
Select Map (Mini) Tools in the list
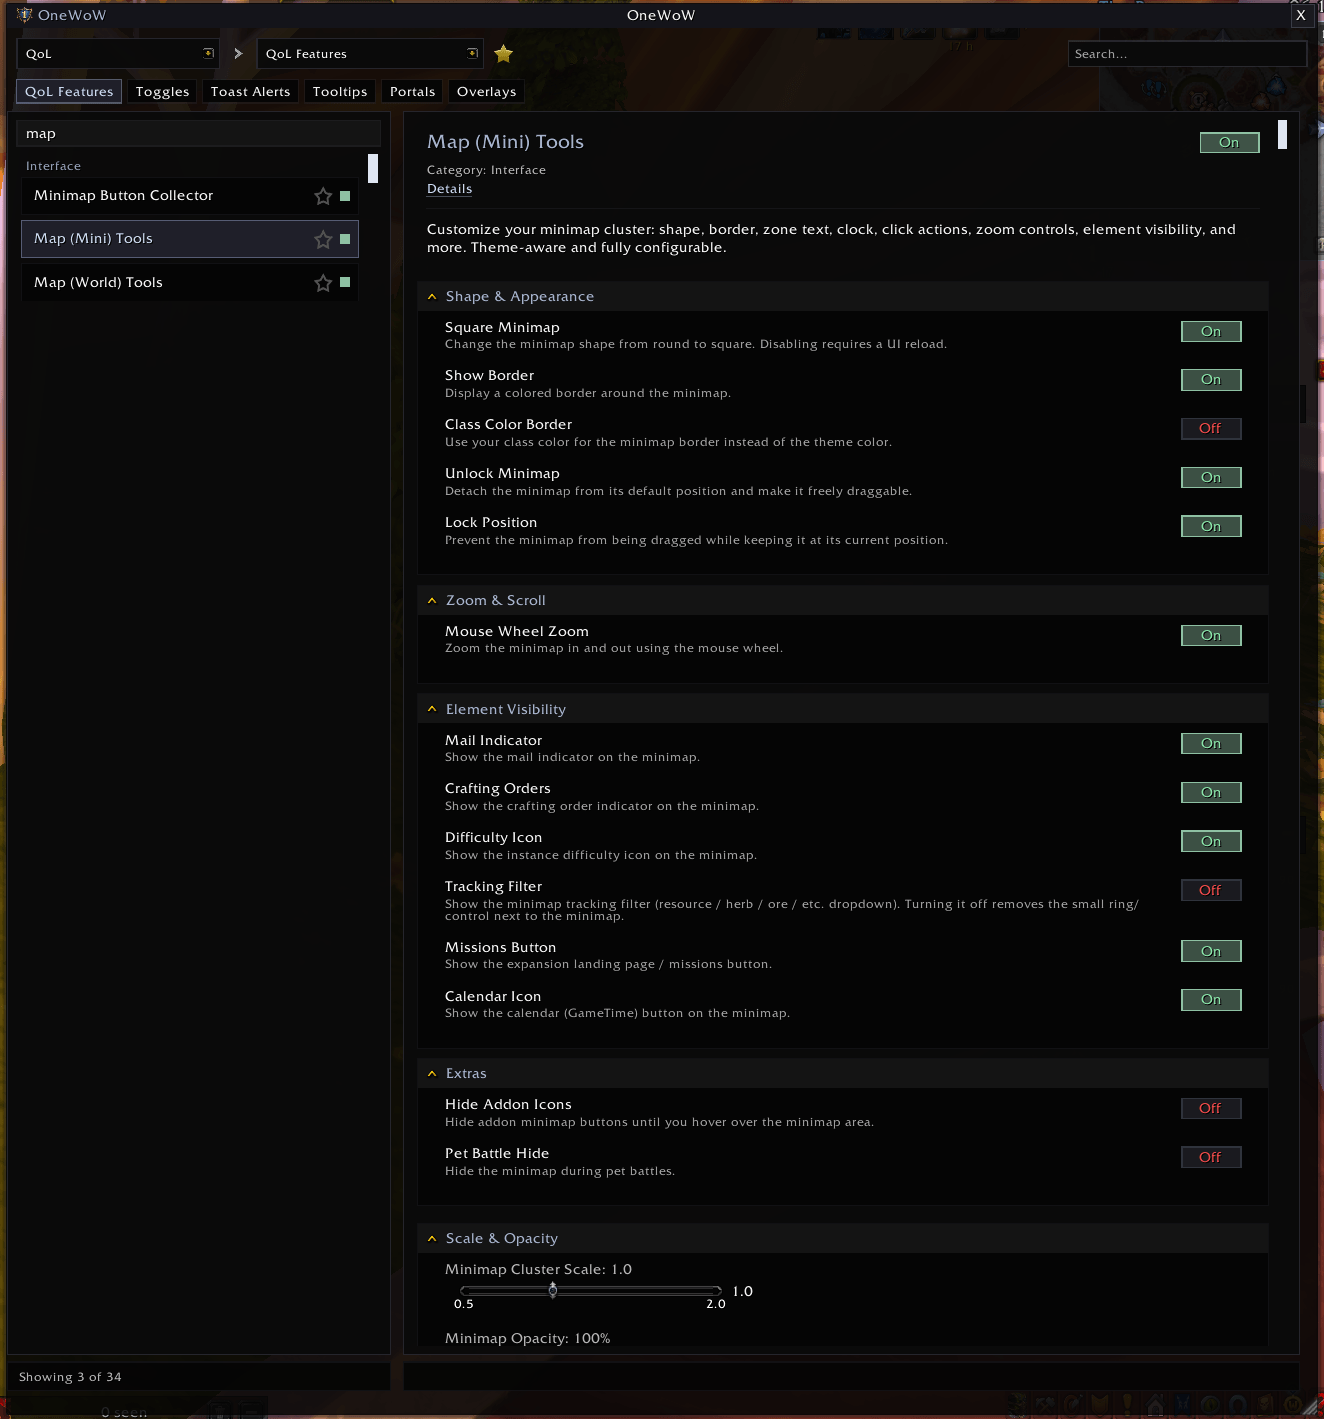pyautogui.click(x=190, y=239)
